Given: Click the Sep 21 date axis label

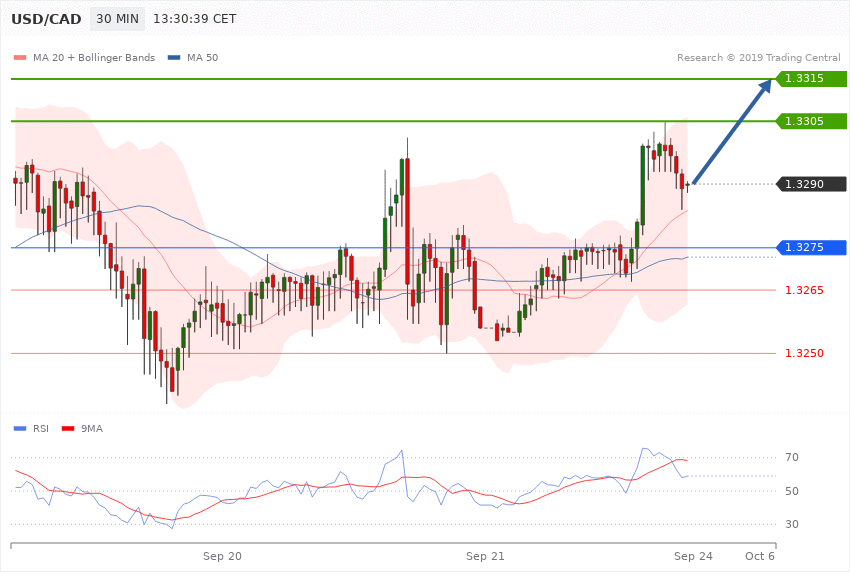Looking at the screenshot, I should 485,556.
